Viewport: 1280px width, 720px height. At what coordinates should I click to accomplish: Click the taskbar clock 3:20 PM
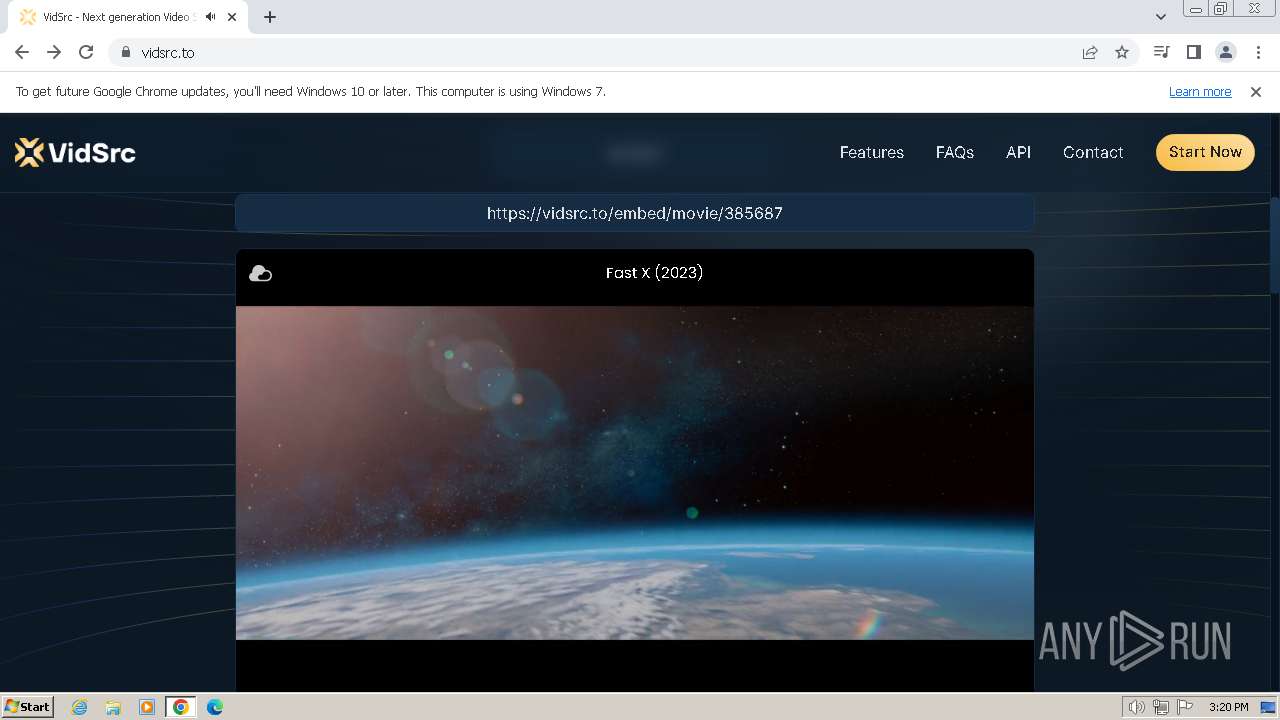coord(1228,707)
